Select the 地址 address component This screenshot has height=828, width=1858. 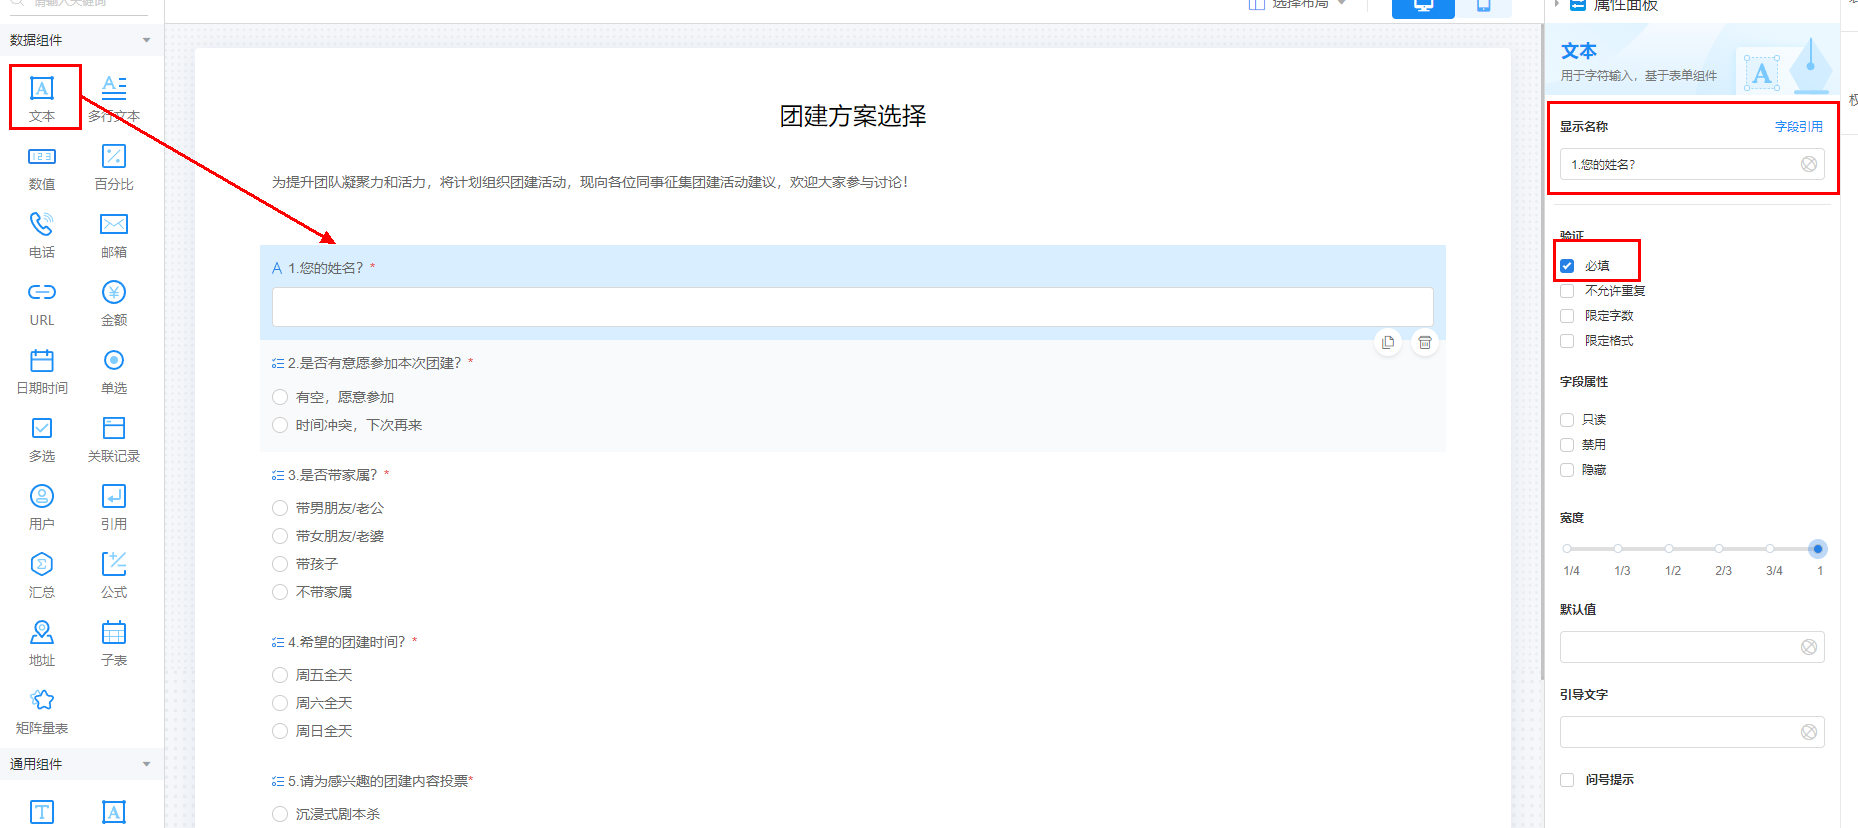tap(42, 643)
